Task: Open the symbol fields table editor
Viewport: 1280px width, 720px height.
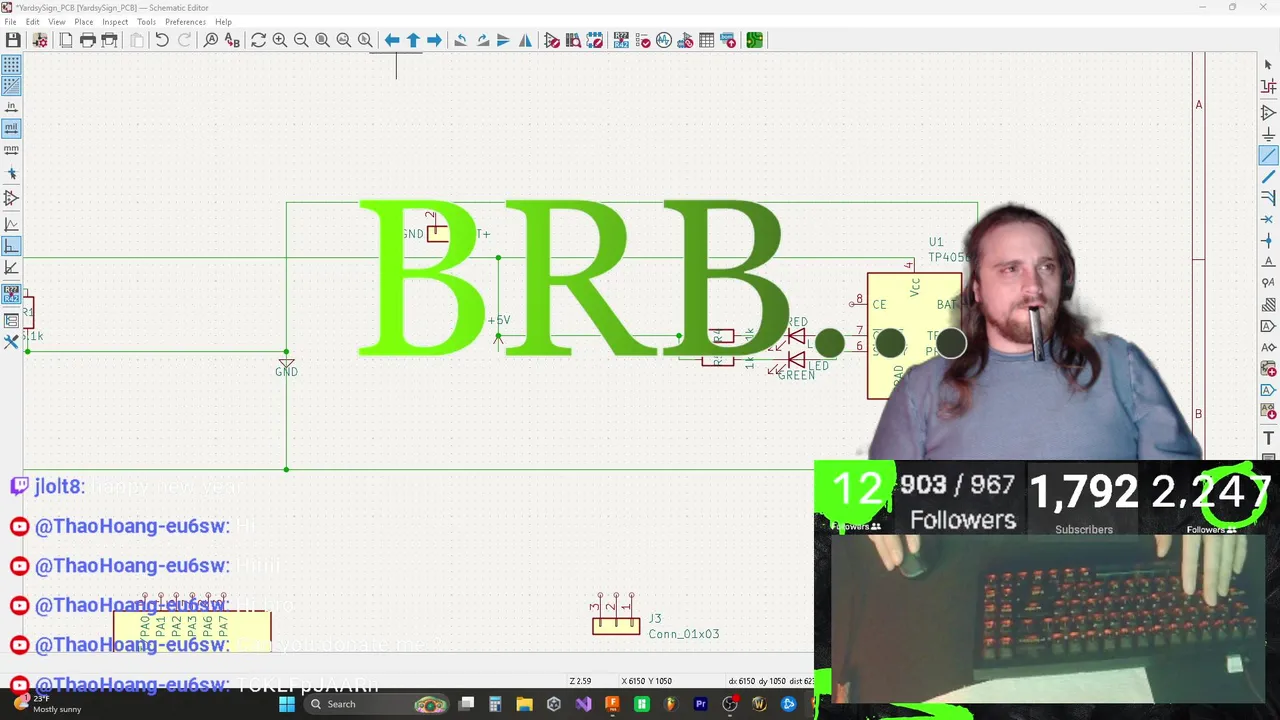Action: click(x=707, y=40)
